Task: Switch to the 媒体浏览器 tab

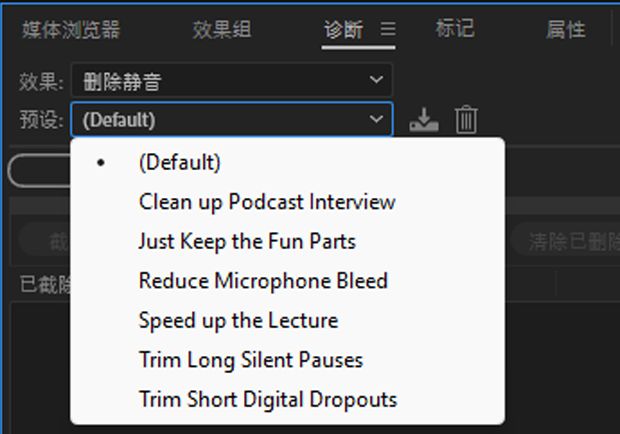Action: click(71, 30)
